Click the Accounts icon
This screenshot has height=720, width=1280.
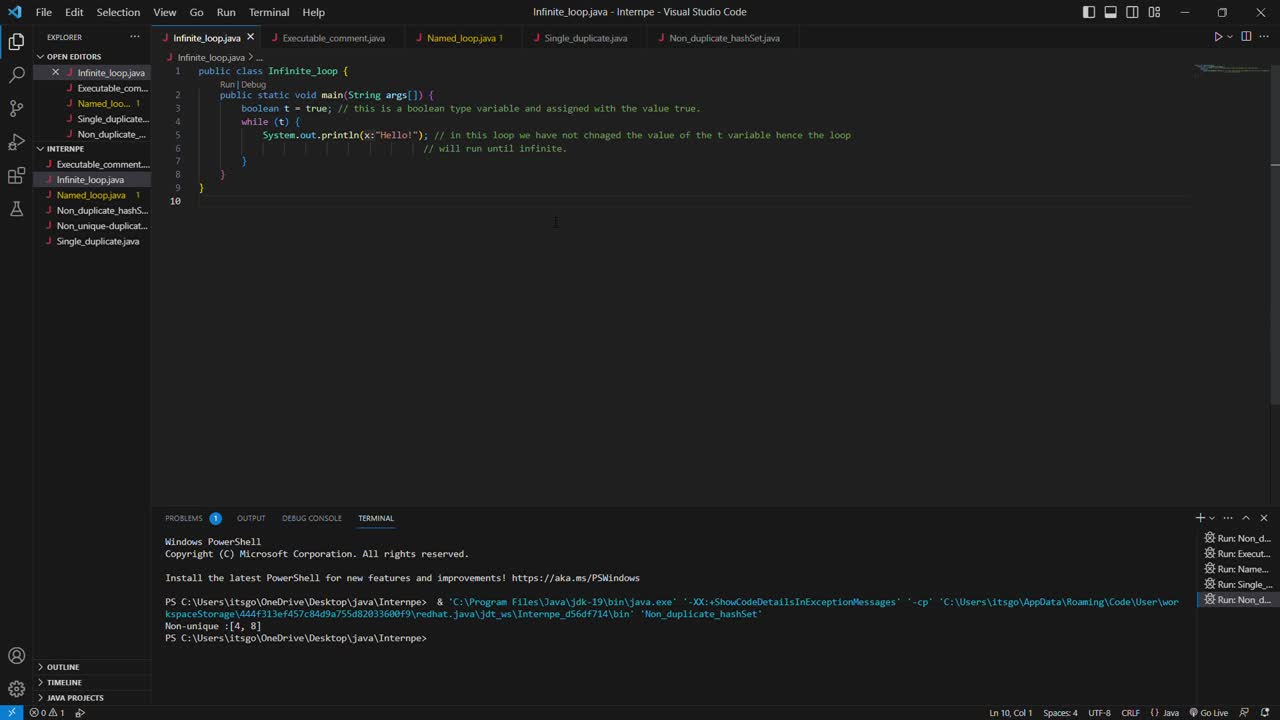[16, 656]
